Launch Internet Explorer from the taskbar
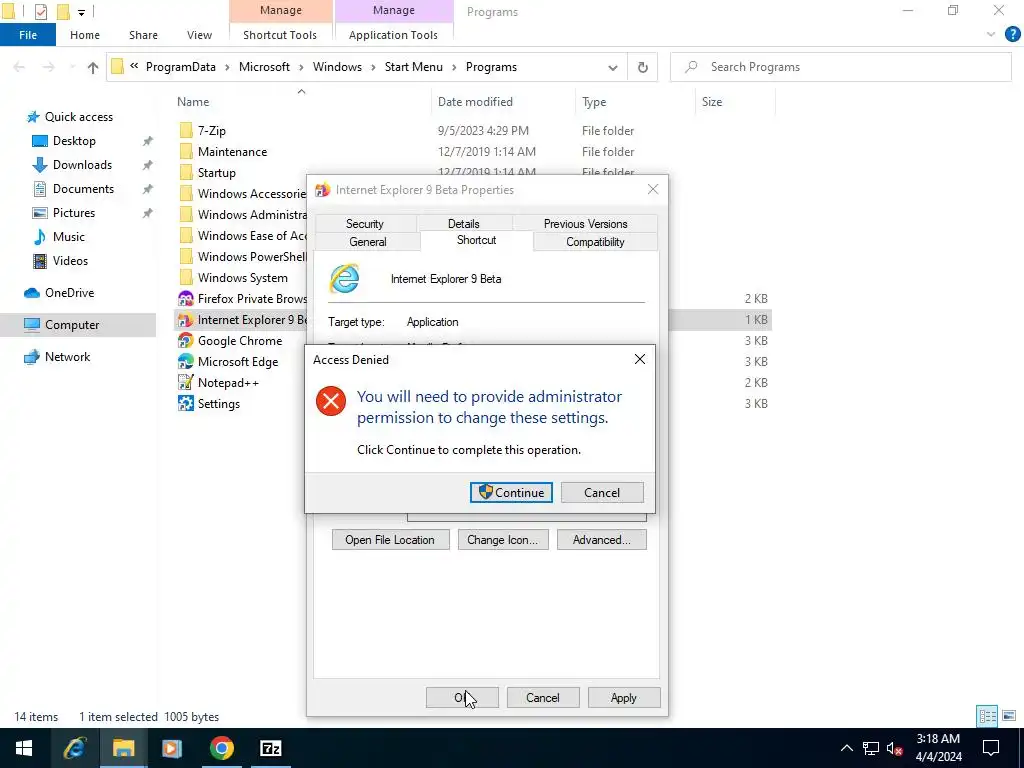The image size is (1024, 768). (74, 748)
